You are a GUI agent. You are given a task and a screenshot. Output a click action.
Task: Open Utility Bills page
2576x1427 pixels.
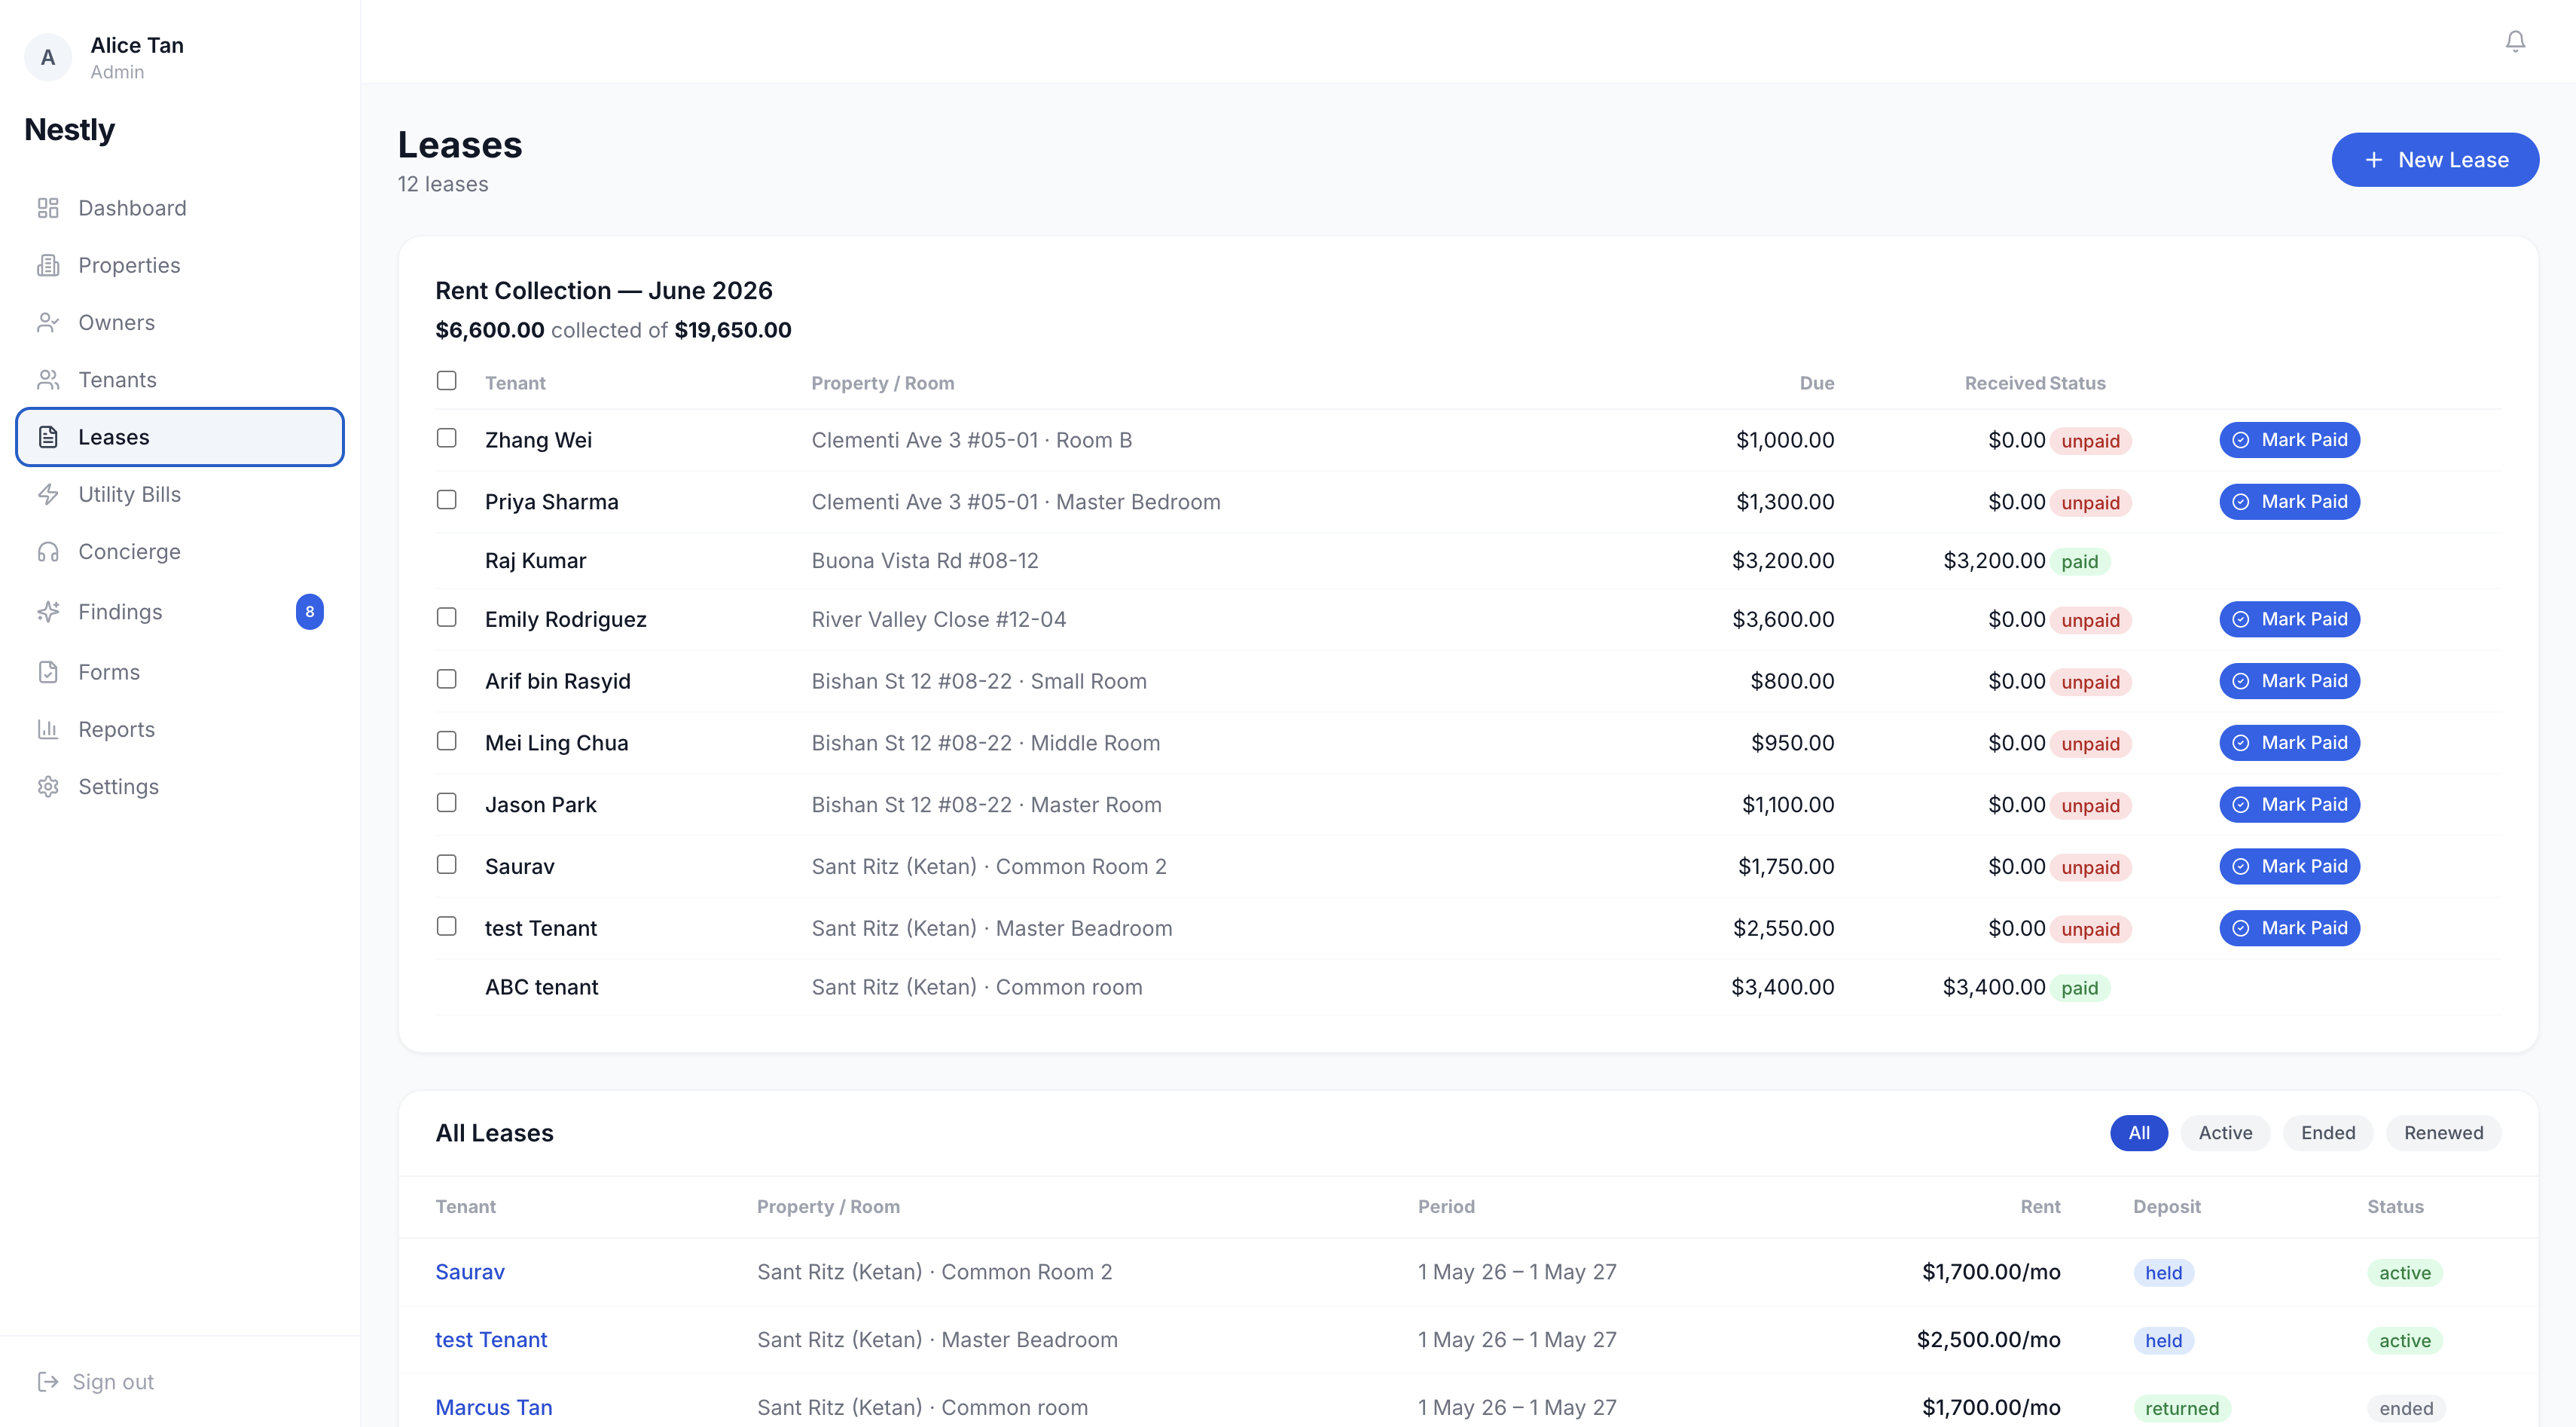coord(180,494)
